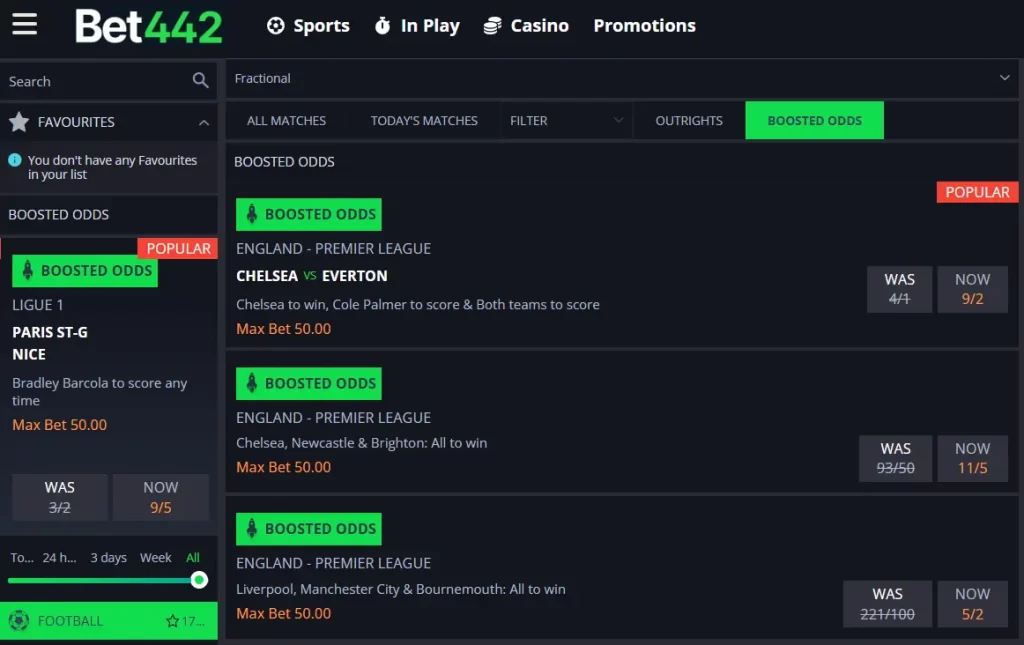Switch to the Outrights tab

pos(689,121)
